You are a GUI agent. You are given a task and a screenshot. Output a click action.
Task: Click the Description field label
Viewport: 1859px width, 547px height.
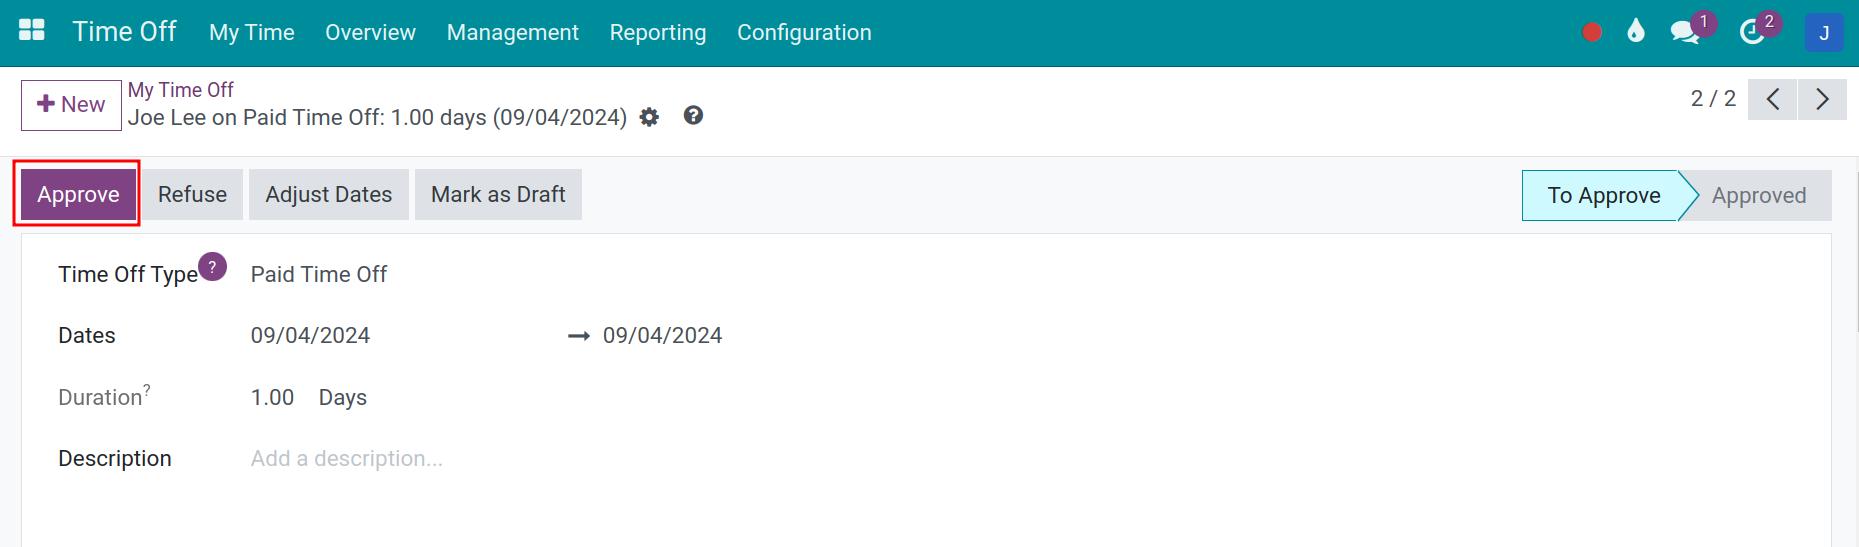[x=115, y=458]
